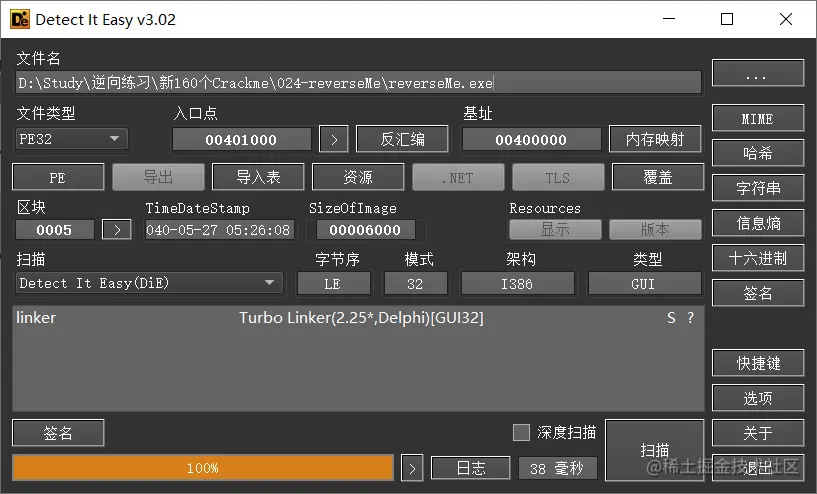The image size is (817, 494).
Task: Click the 38 毫秒 elapsed time
Action: [557, 468]
